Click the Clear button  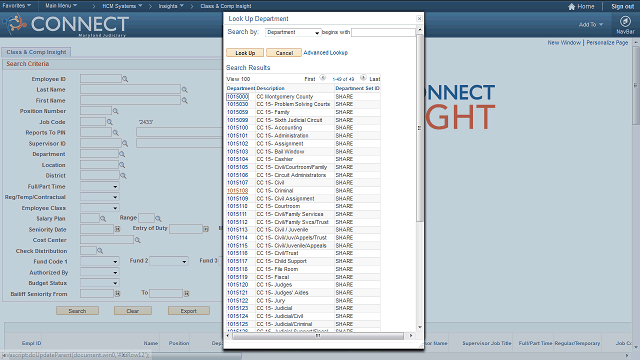click(133, 311)
